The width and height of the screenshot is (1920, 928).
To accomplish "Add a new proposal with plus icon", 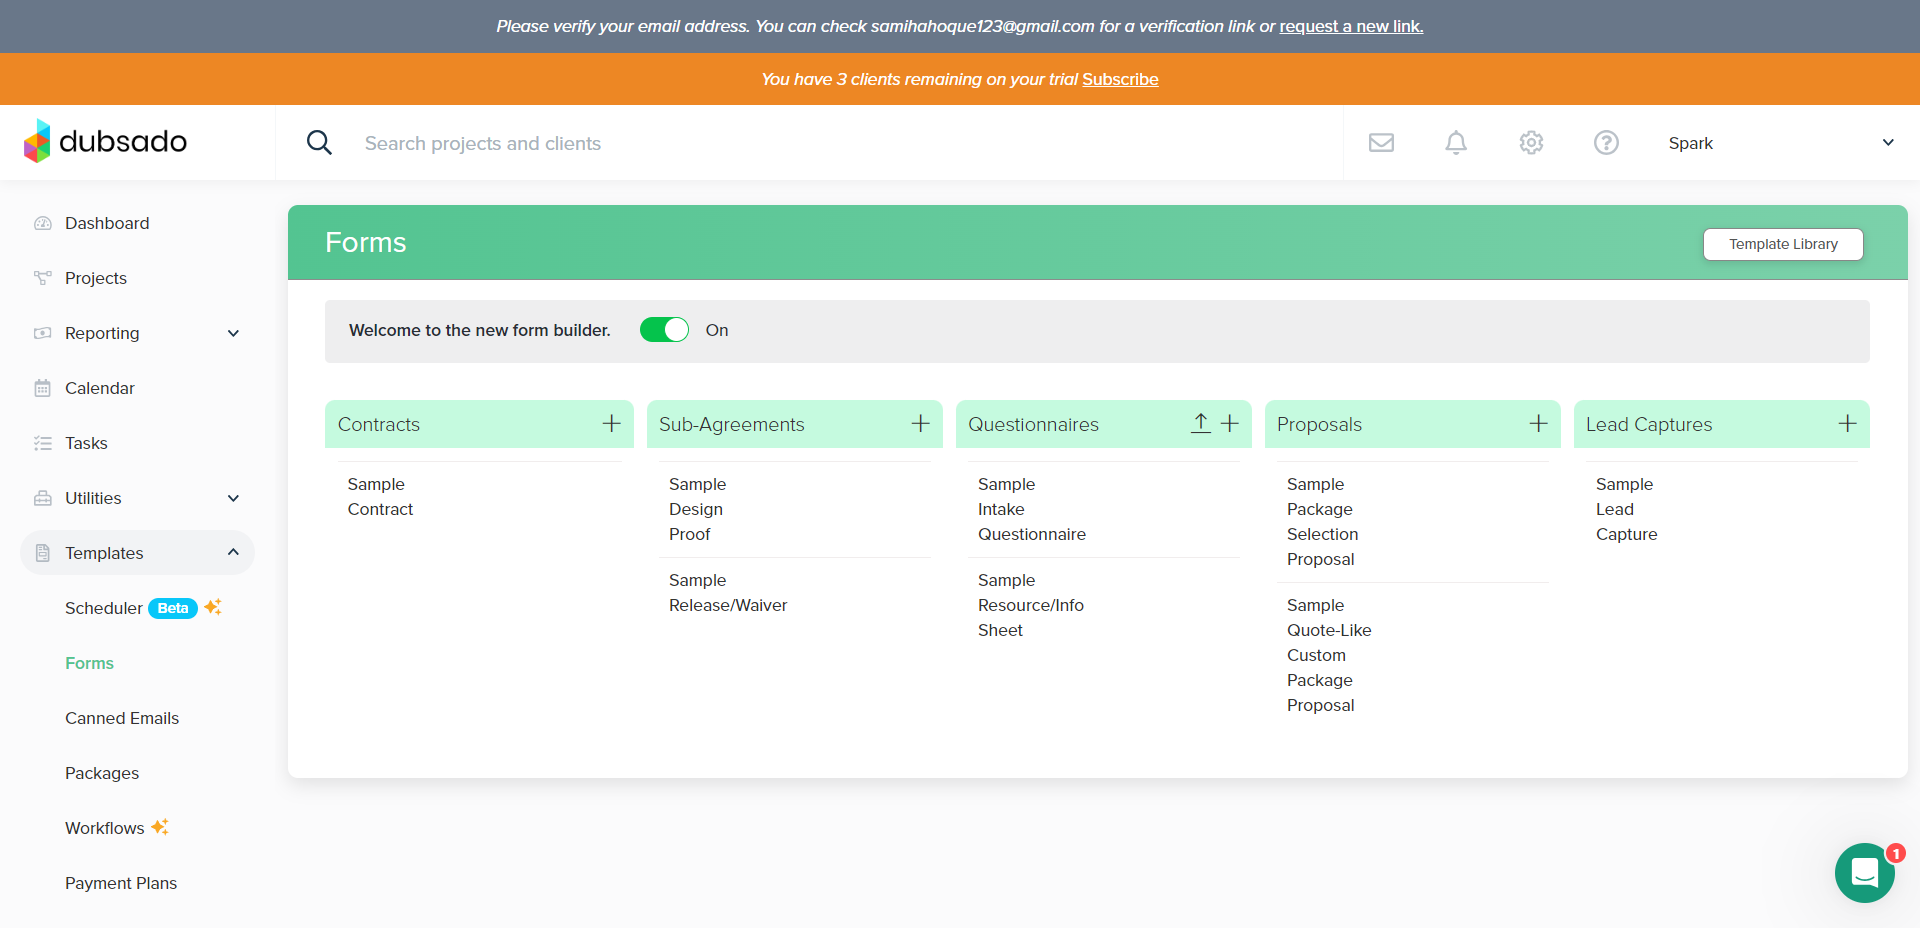I will [x=1538, y=424].
